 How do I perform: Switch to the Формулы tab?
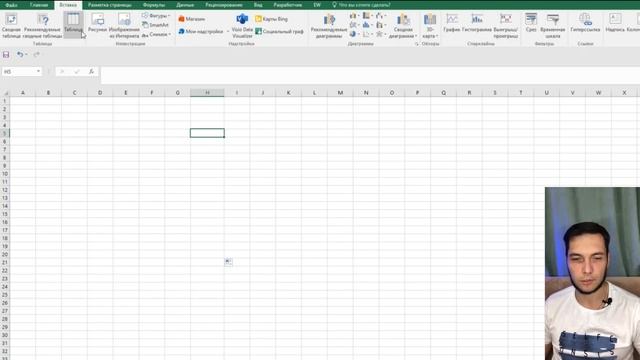tap(154, 5)
